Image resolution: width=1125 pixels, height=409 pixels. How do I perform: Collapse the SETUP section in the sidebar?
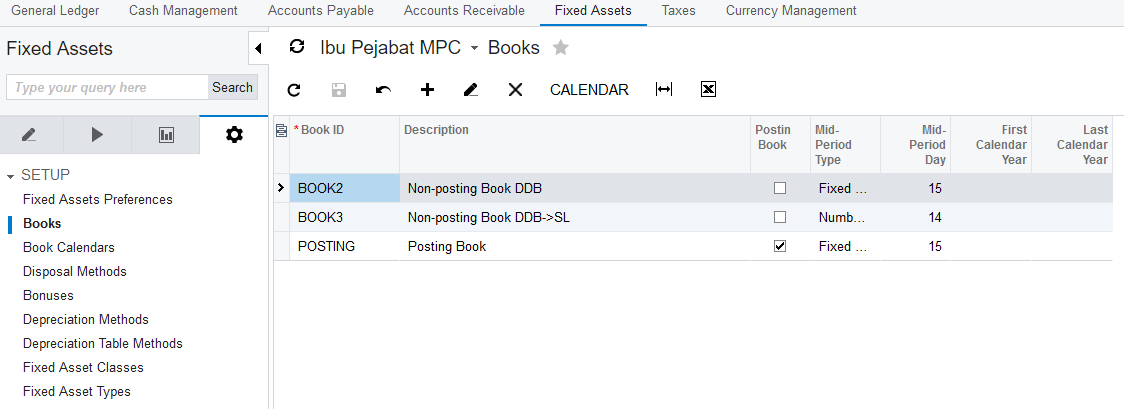click(11, 175)
